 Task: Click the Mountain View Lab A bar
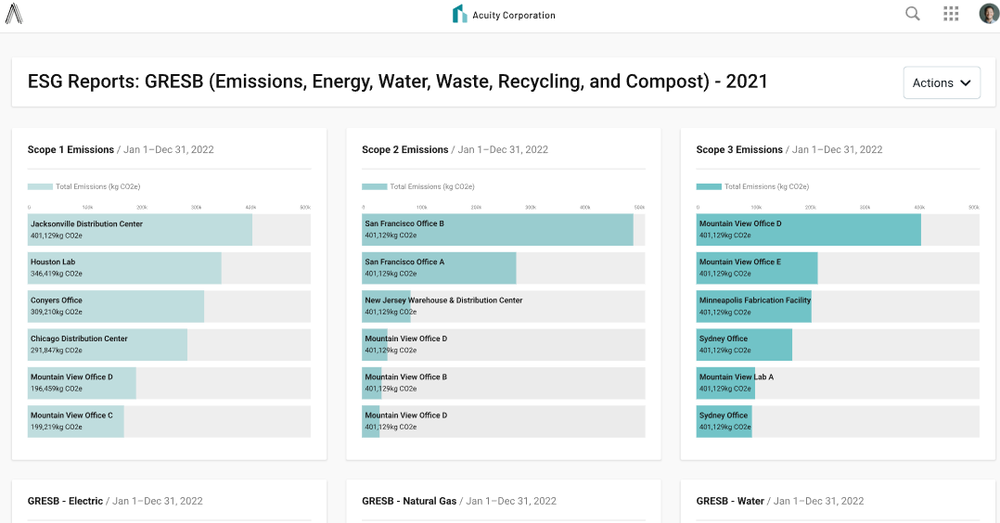tap(725, 383)
